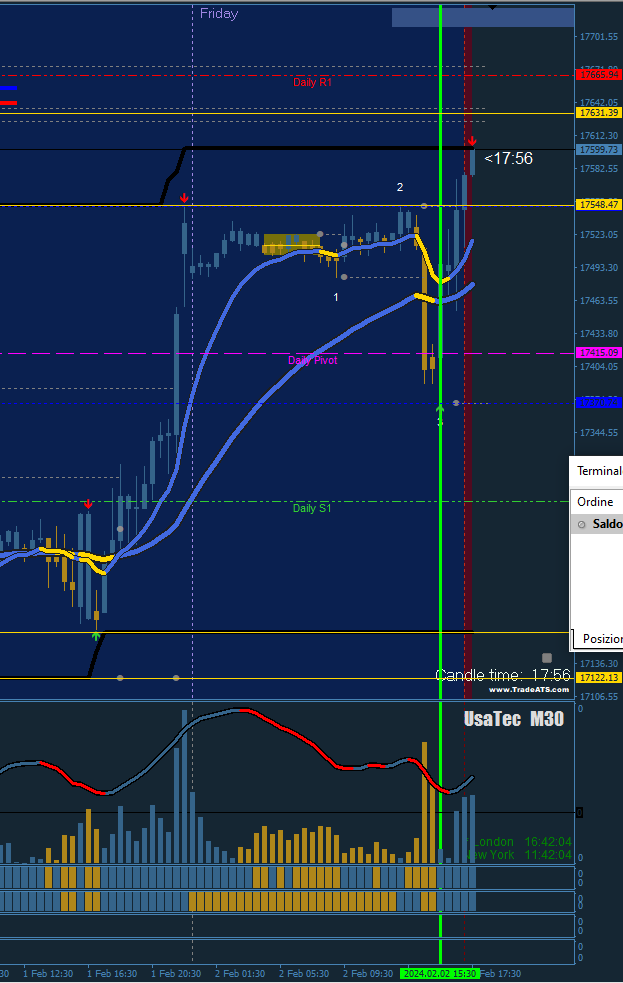Click the Daily R1 label

point(312,82)
